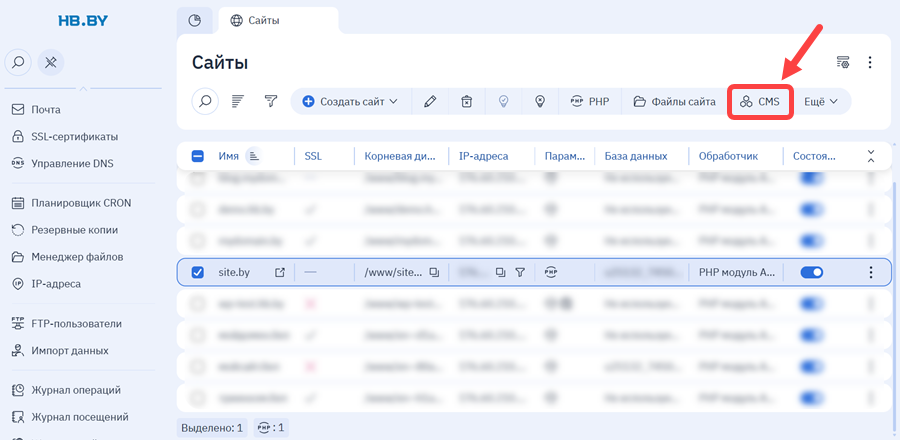
Task: Click the Обработчик column header
Action: pyautogui.click(x=728, y=156)
